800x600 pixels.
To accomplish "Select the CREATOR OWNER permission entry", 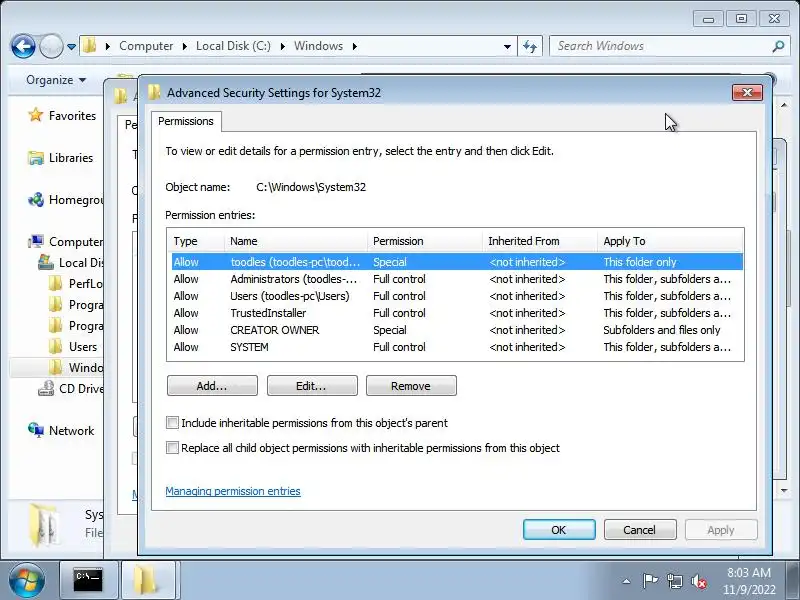I will coord(457,330).
